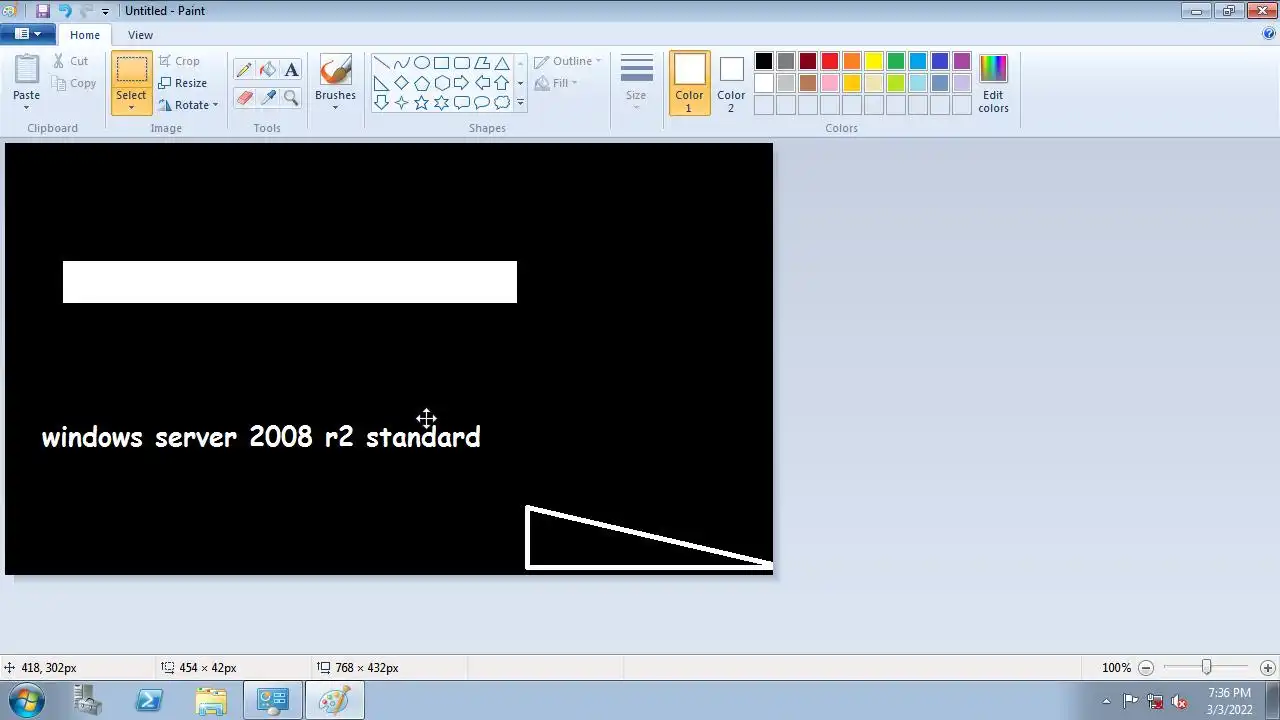Choose the Oval shape

pos(421,63)
